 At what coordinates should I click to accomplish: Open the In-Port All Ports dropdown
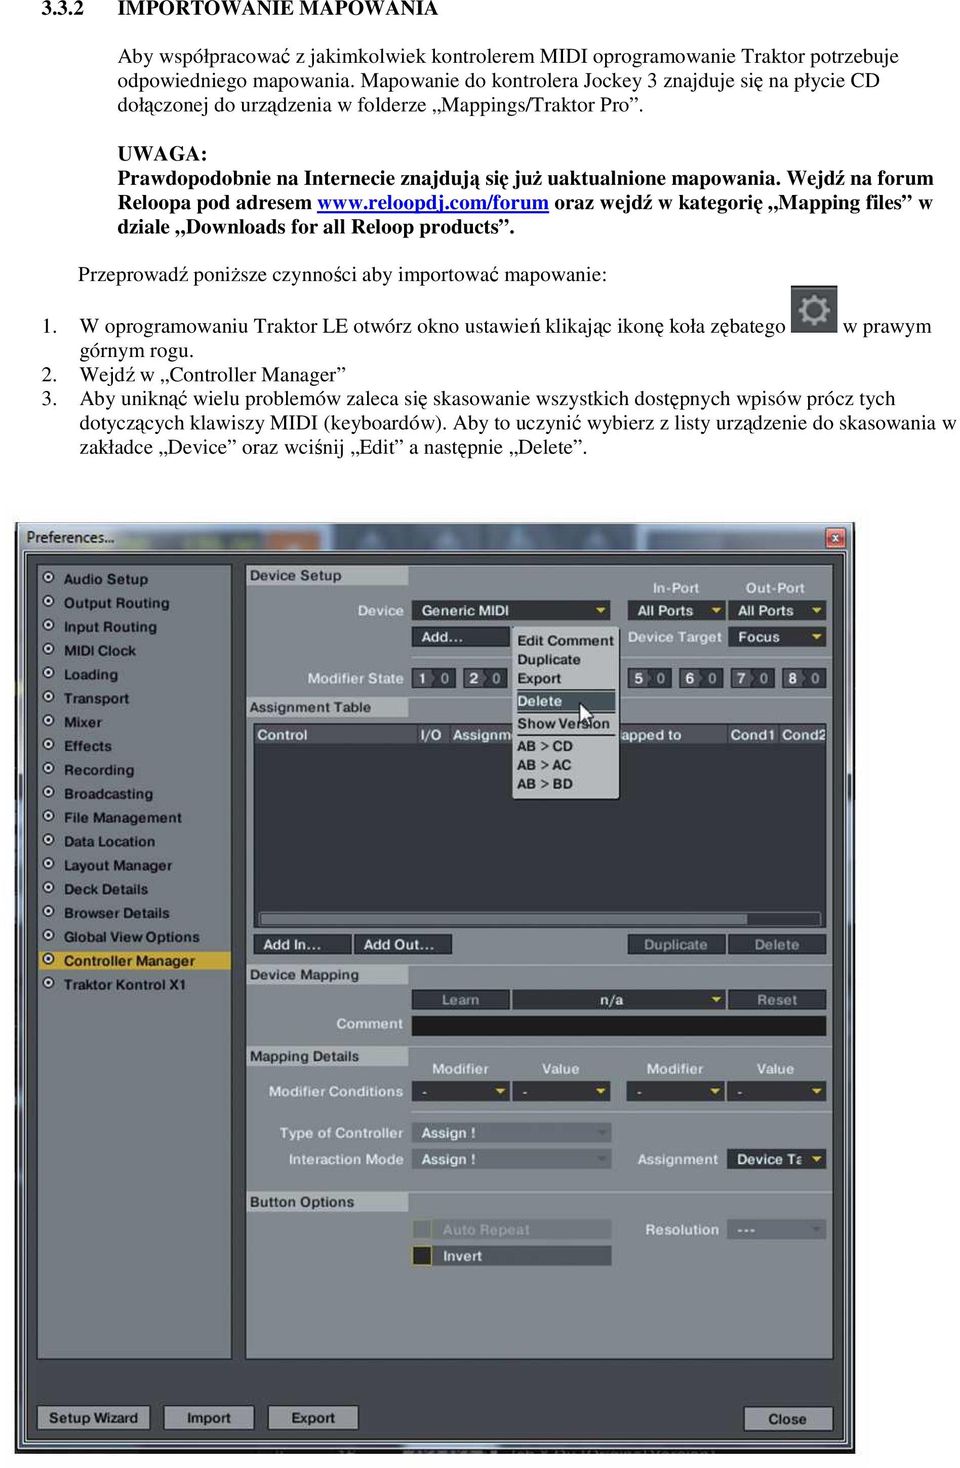pos(676,610)
